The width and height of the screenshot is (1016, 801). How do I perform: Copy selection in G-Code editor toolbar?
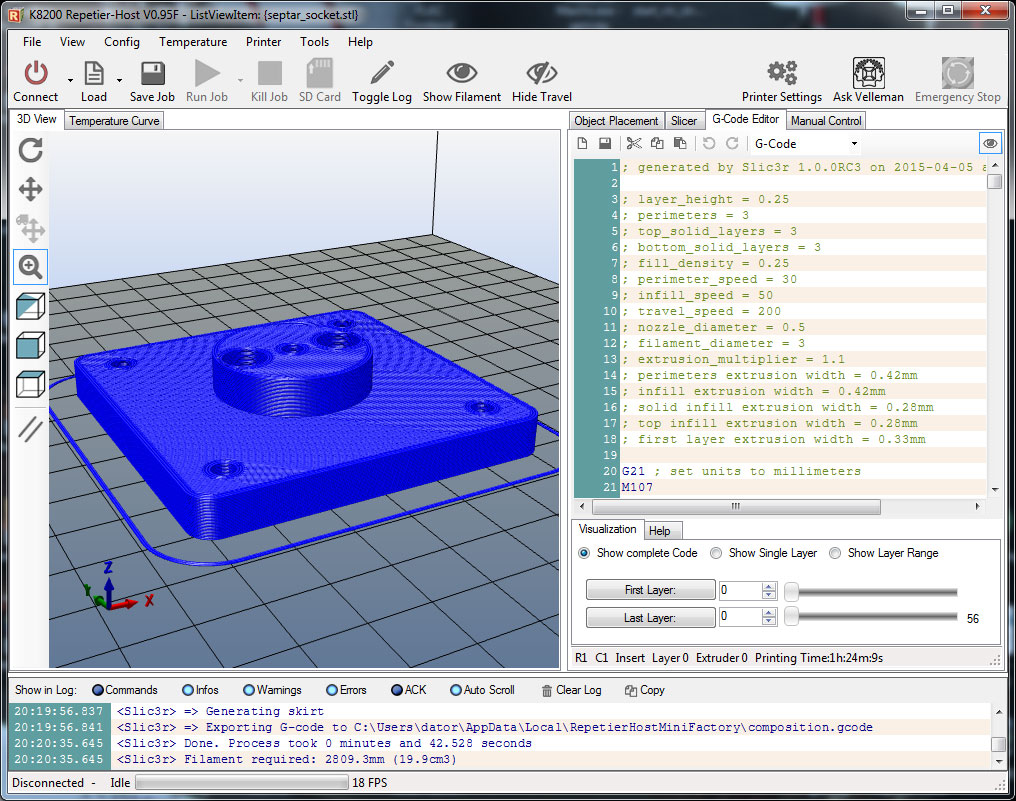(657, 143)
